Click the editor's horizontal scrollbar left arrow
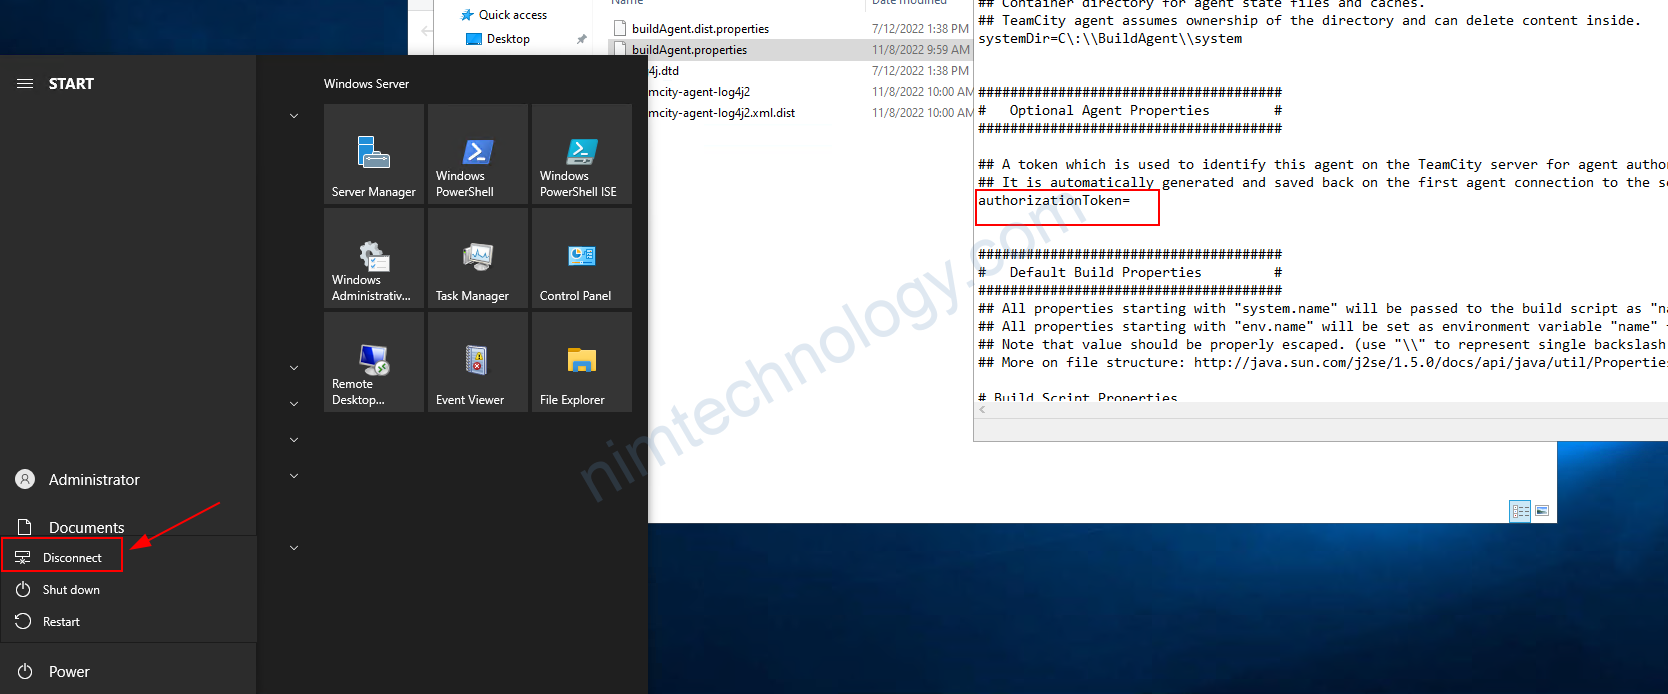1668x694 pixels. click(982, 410)
